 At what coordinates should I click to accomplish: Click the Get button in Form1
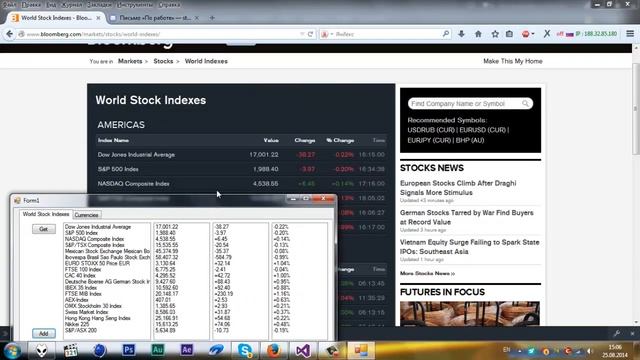tap(44, 229)
